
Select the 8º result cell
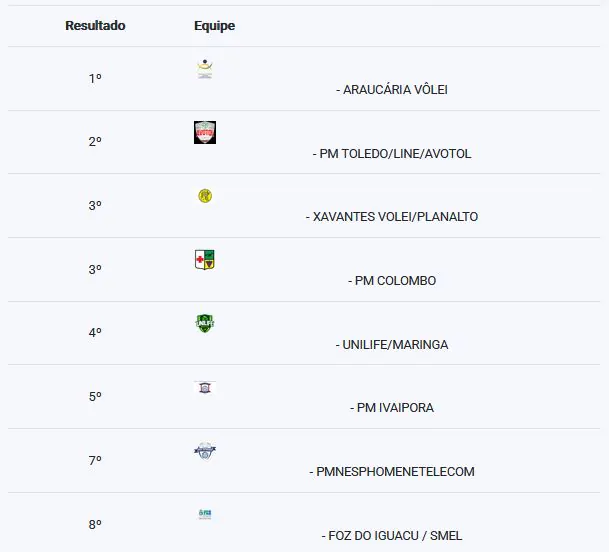95,524
